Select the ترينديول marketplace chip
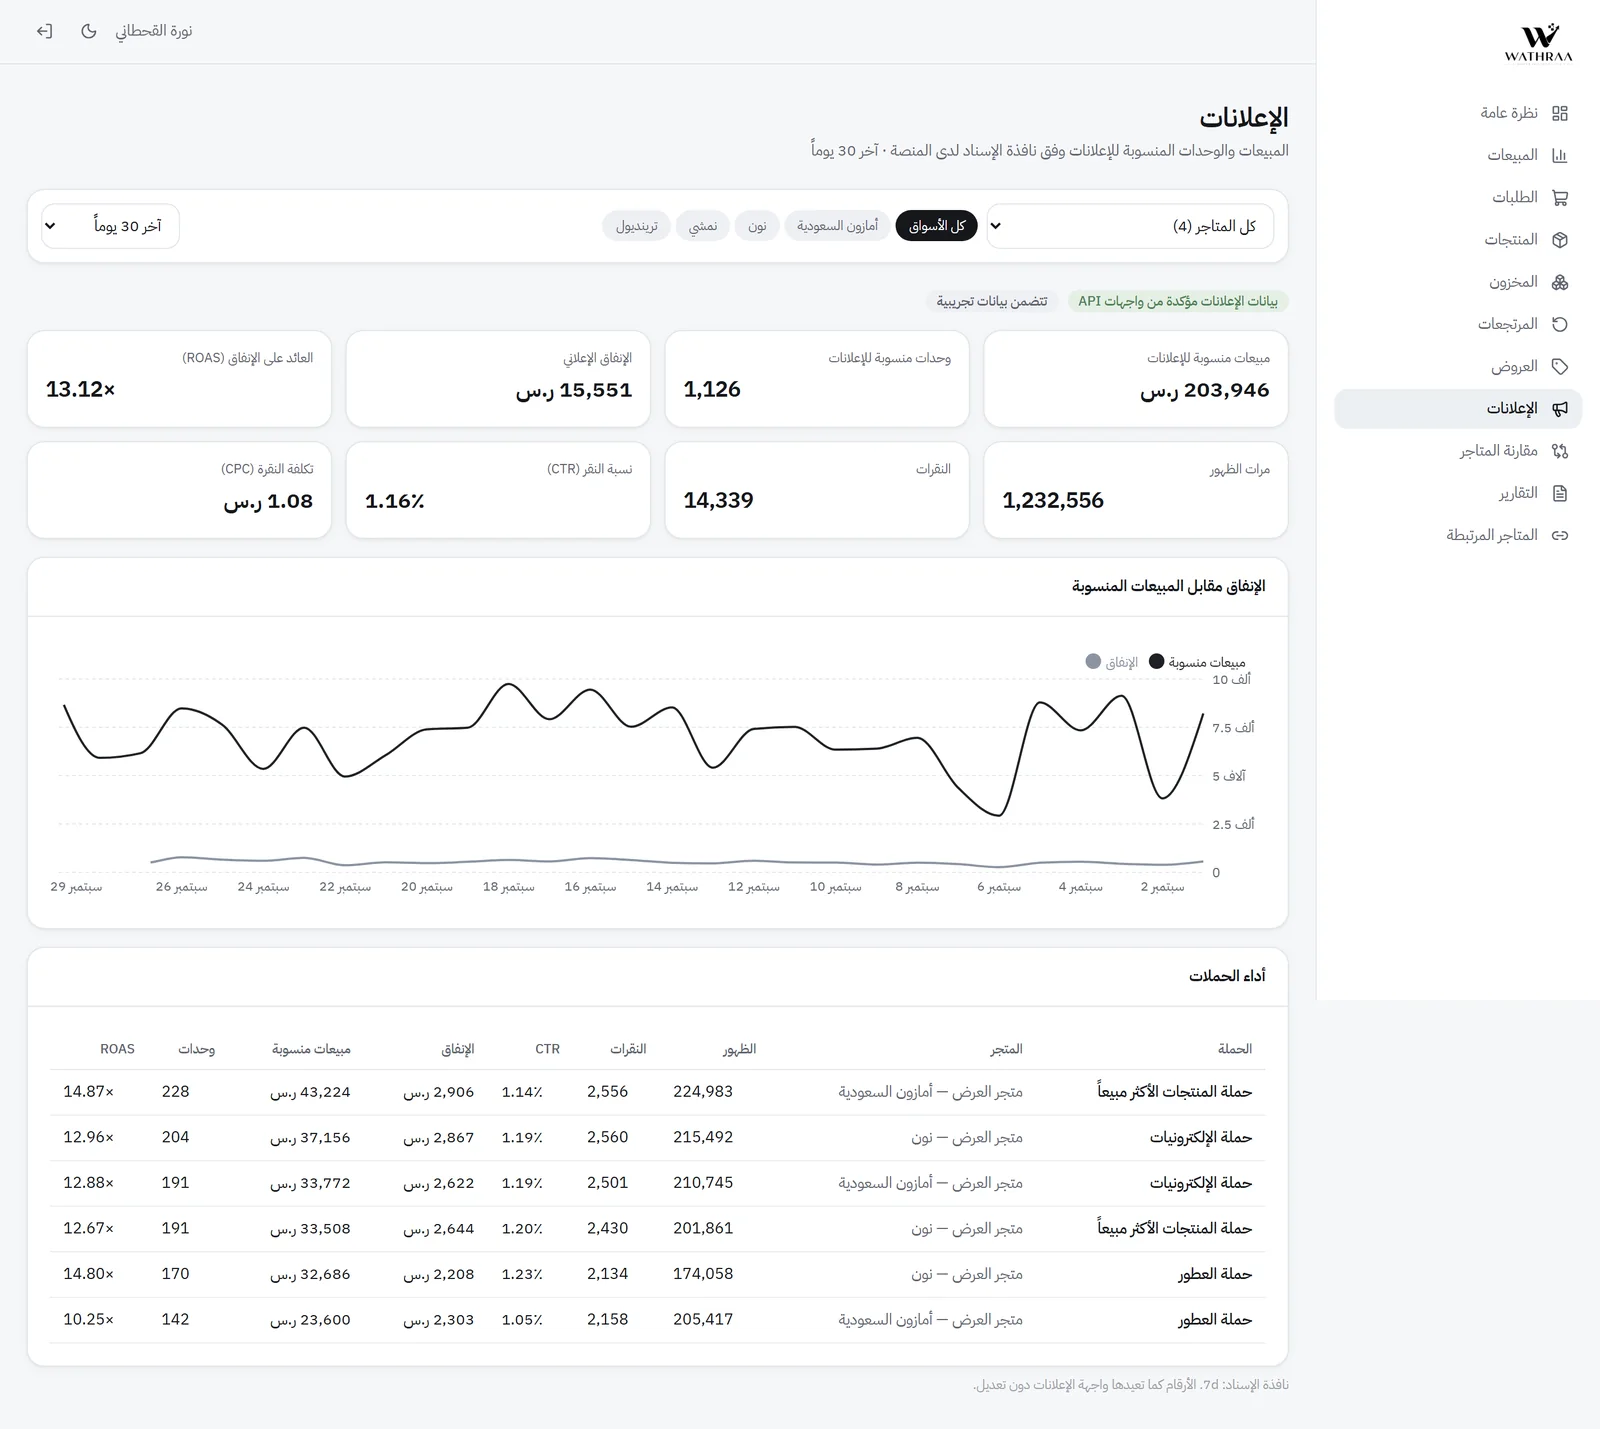 coord(637,226)
